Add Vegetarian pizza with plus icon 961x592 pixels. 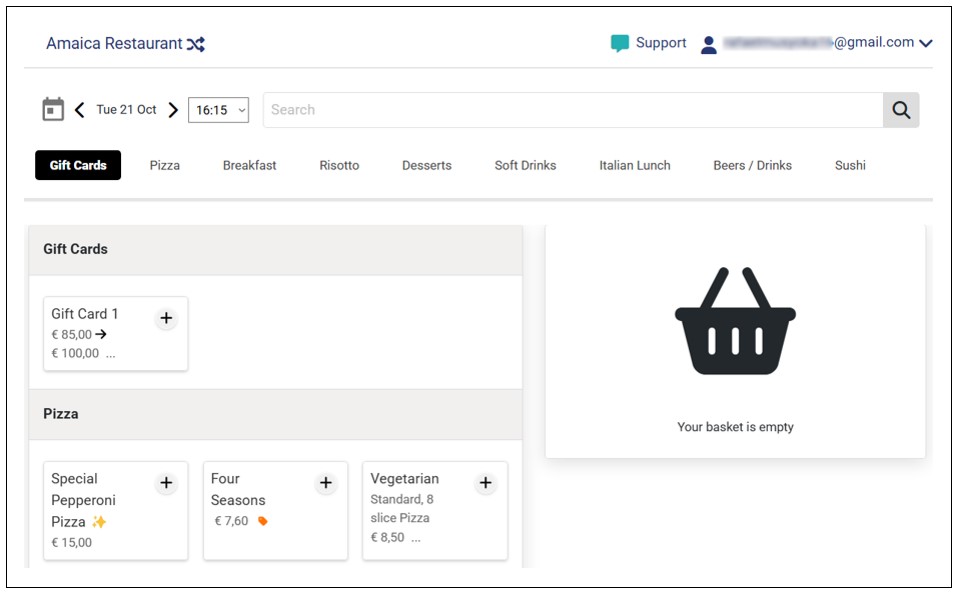[x=485, y=483]
